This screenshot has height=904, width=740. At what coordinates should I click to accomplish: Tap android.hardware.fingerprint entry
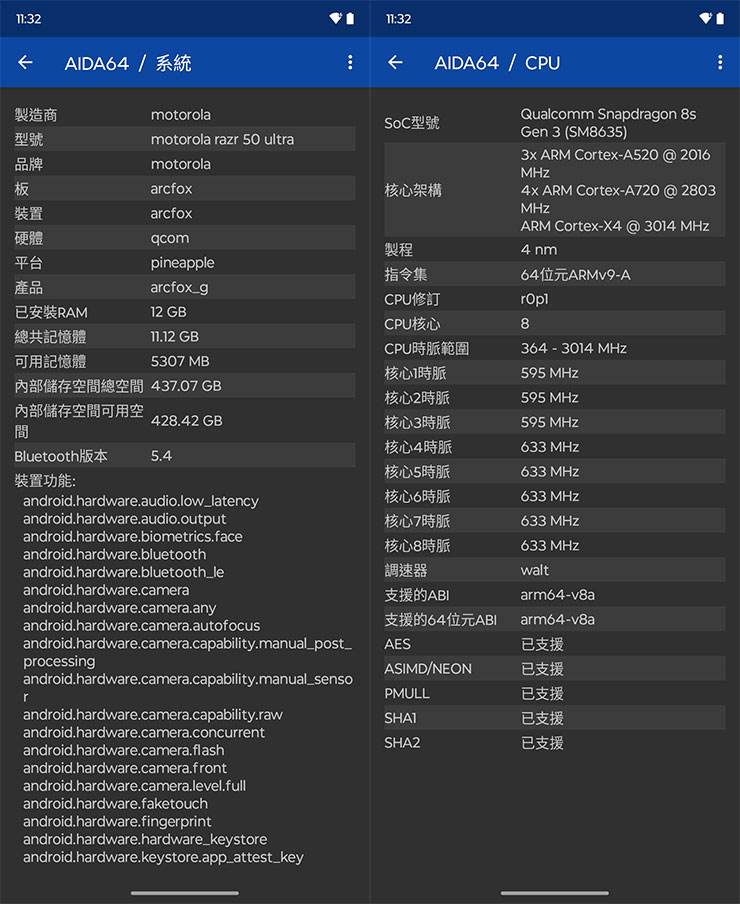coord(117,821)
